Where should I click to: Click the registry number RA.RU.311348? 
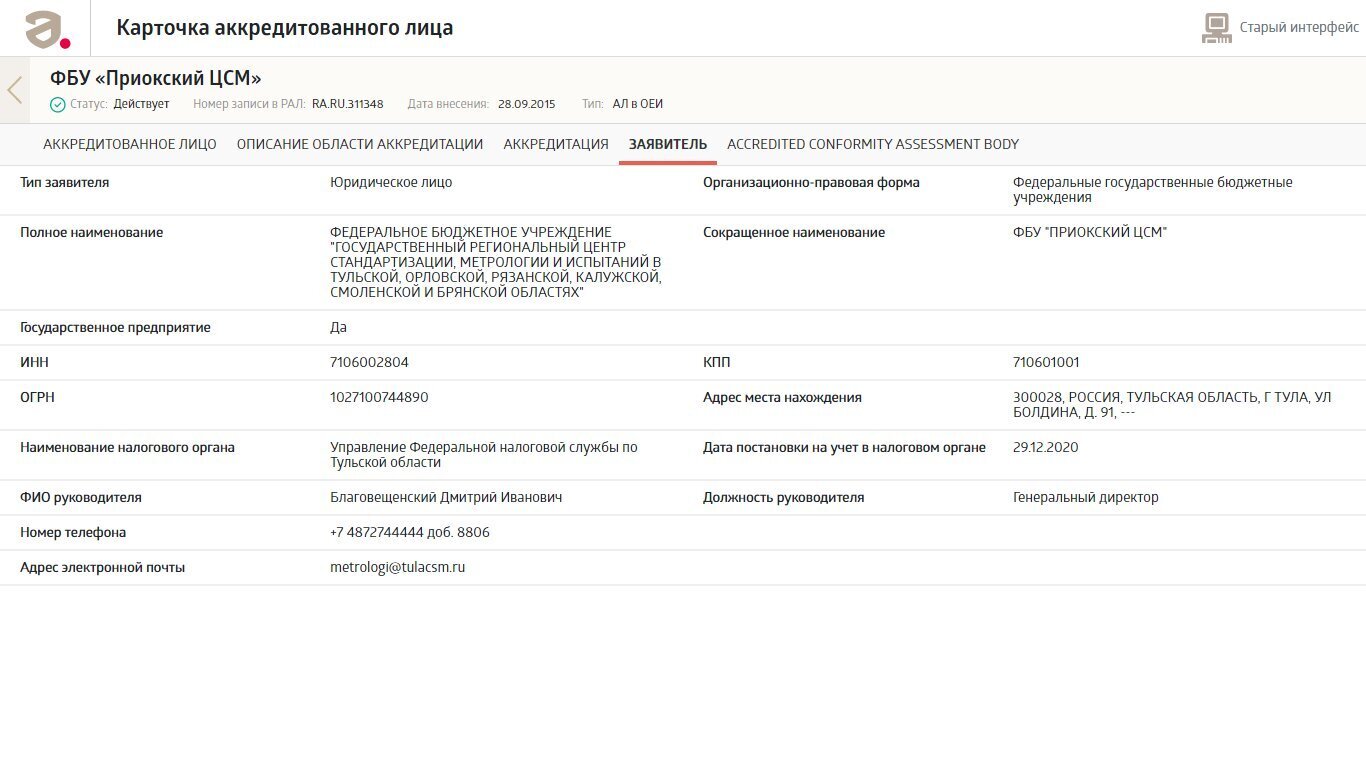[x=347, y=104]
